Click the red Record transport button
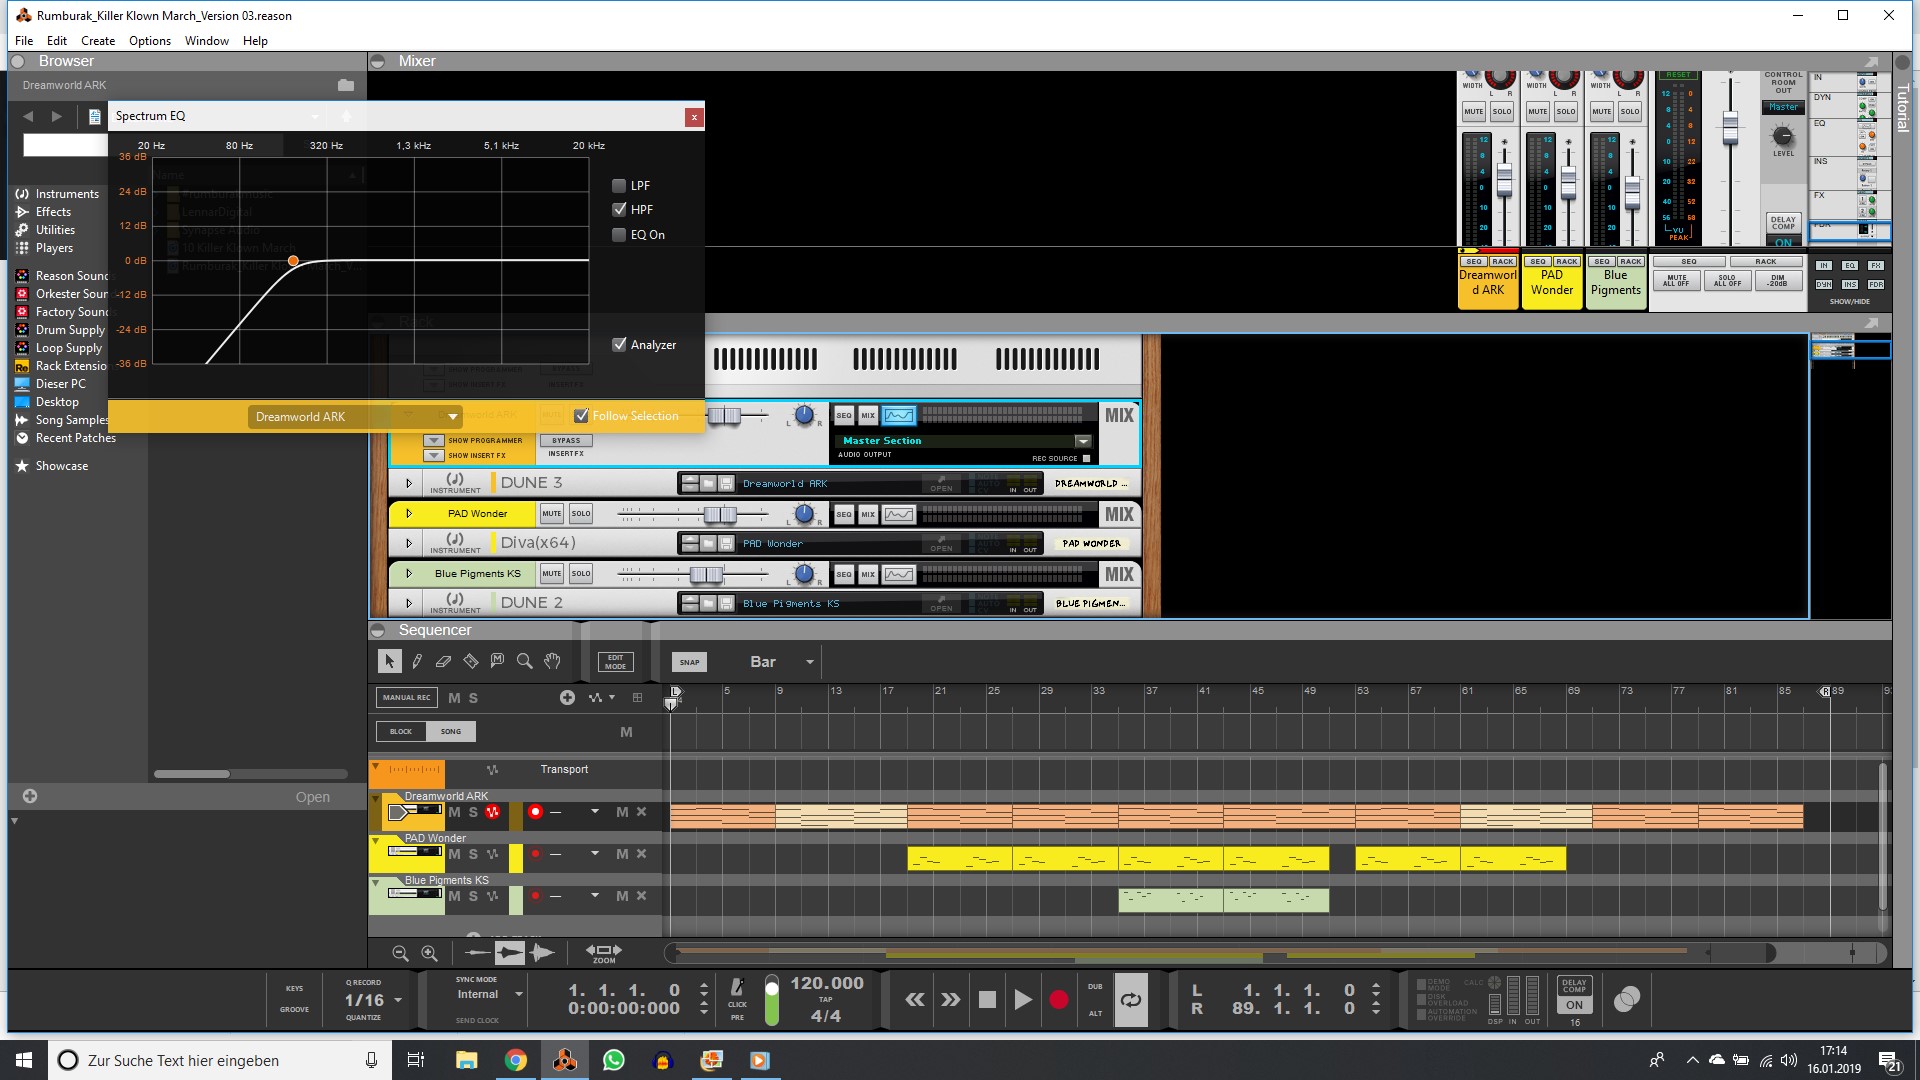The image size is (1920, 1080). pos(1058,999)
